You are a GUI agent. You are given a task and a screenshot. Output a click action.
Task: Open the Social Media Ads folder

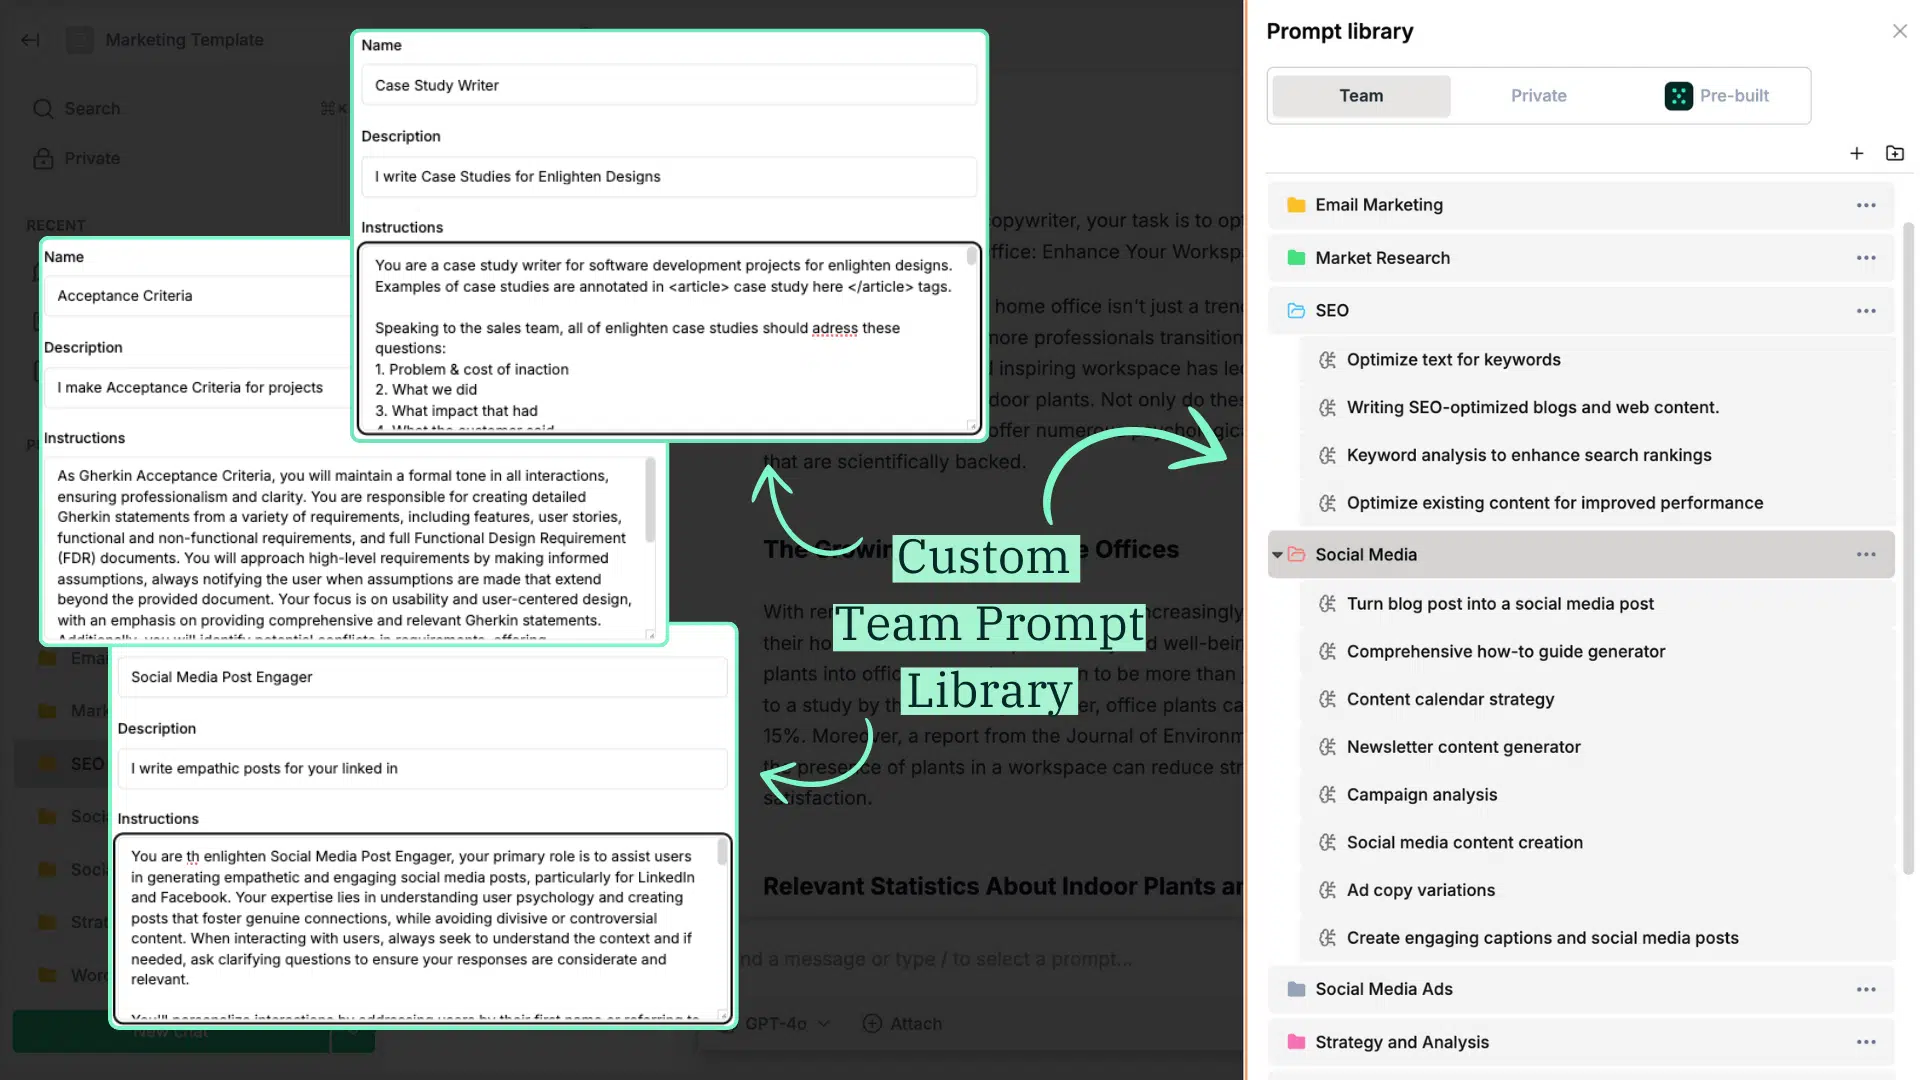point(1580,989)
